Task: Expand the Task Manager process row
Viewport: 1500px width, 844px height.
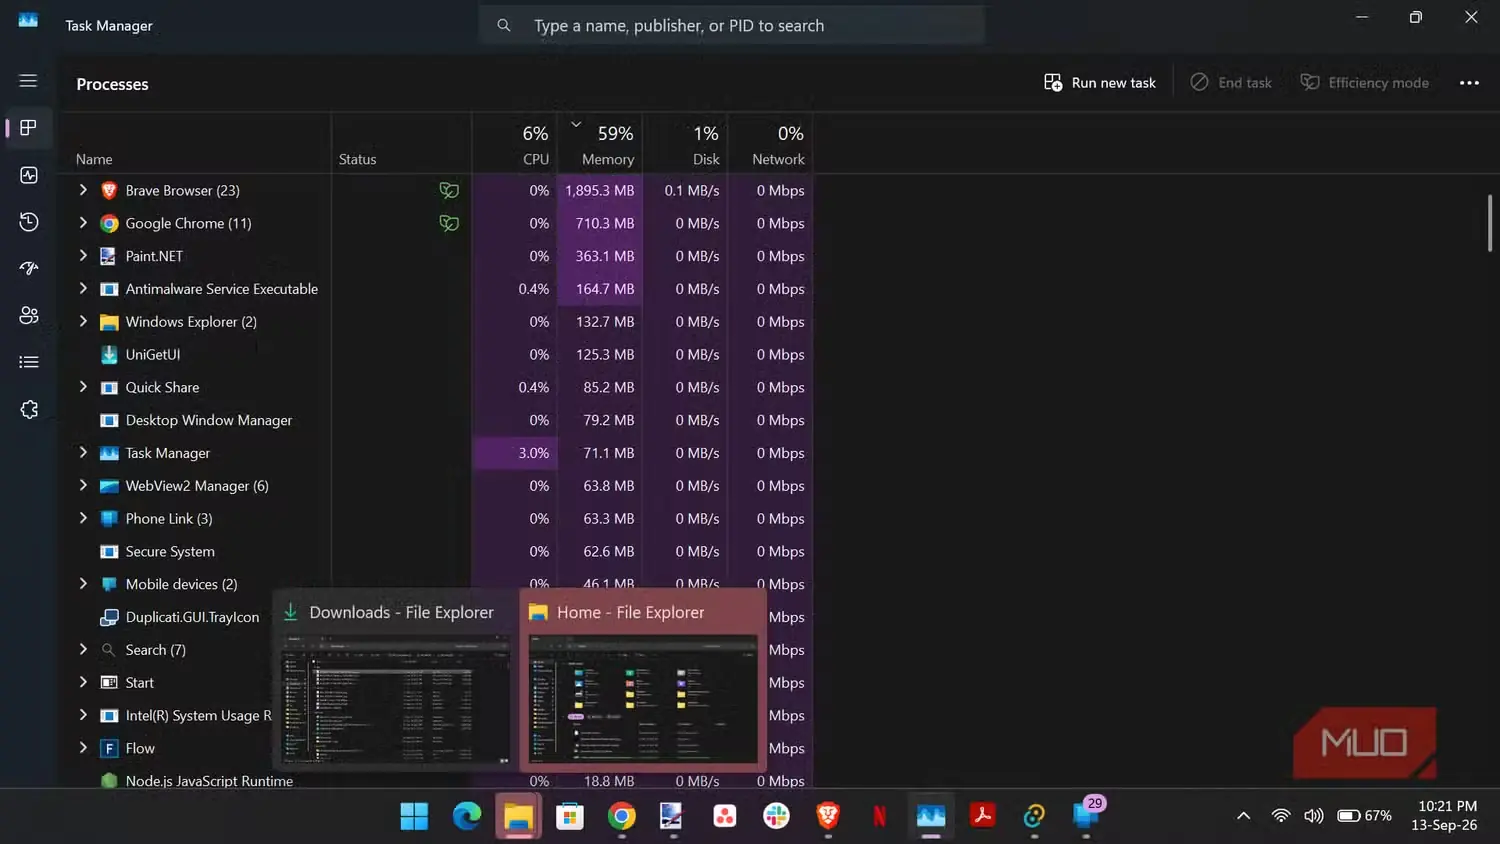Action: pos(83,453)
